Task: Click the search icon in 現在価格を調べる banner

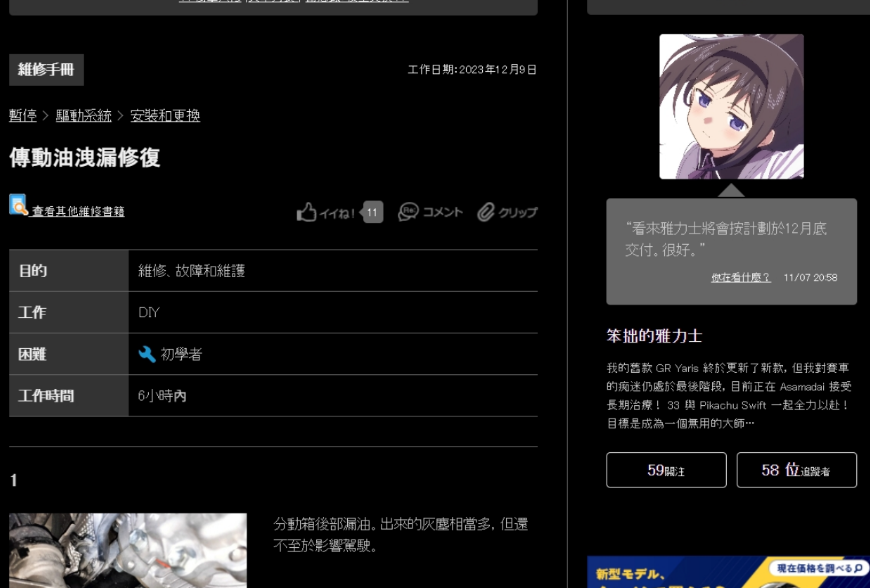Action: point(857,568)
